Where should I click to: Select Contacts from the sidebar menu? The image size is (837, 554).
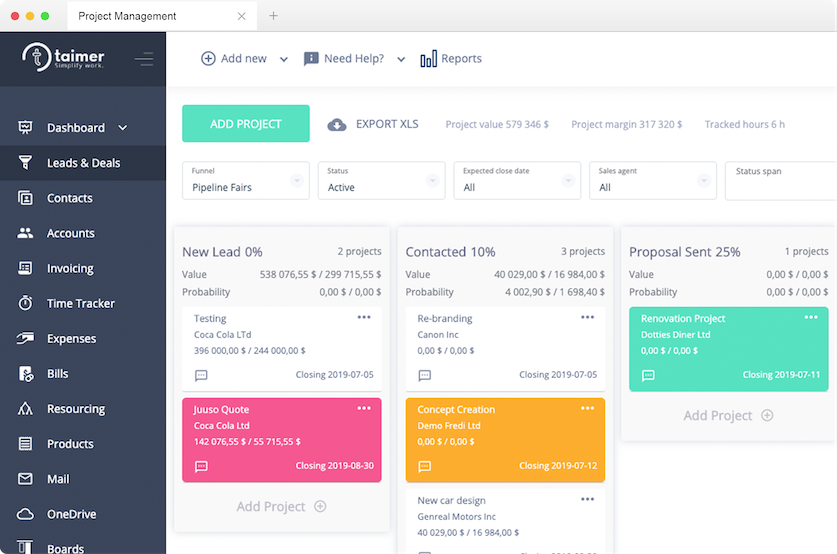pyautogui.click(x=69, y=198)
